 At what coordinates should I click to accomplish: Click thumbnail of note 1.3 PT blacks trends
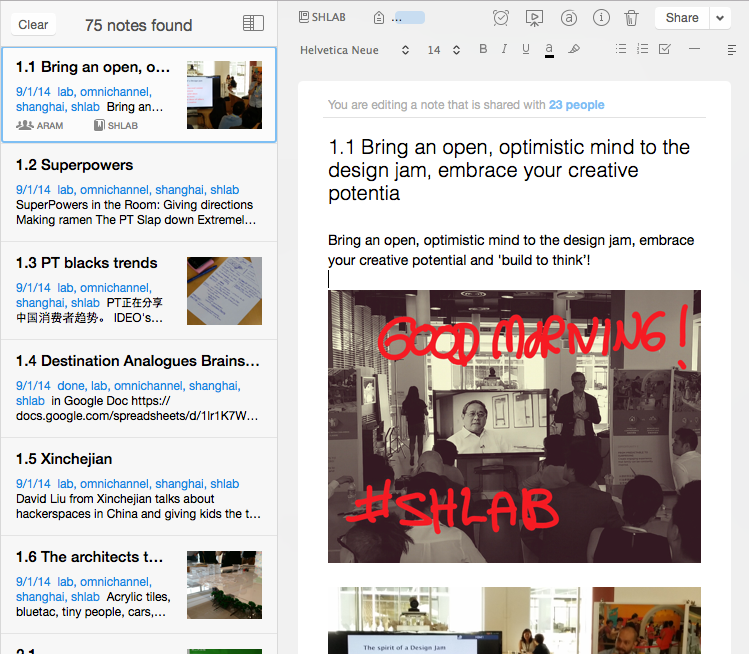224,291
